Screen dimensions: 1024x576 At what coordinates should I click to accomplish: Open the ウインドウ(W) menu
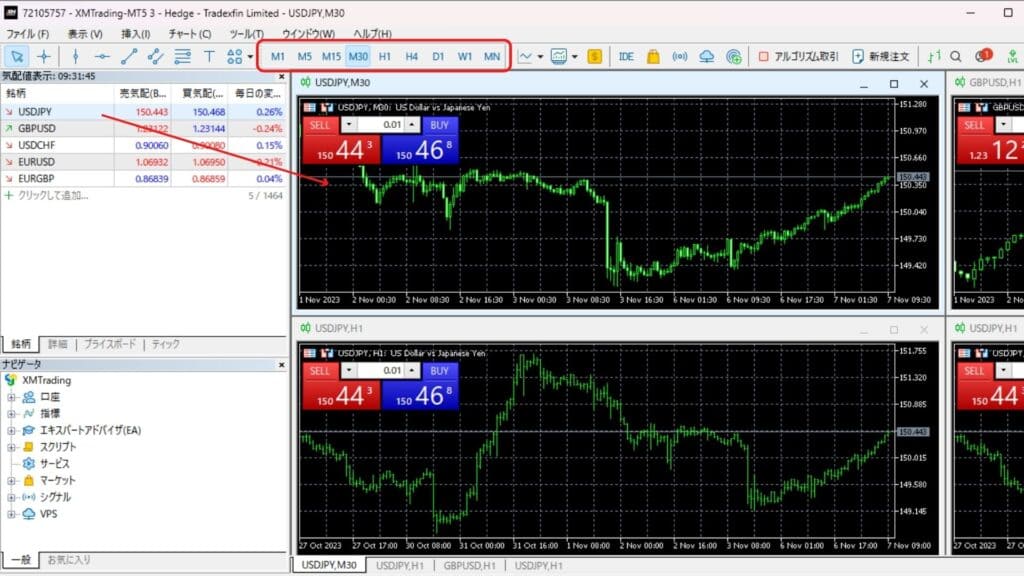pyautogui.click(x=308, y=34)
